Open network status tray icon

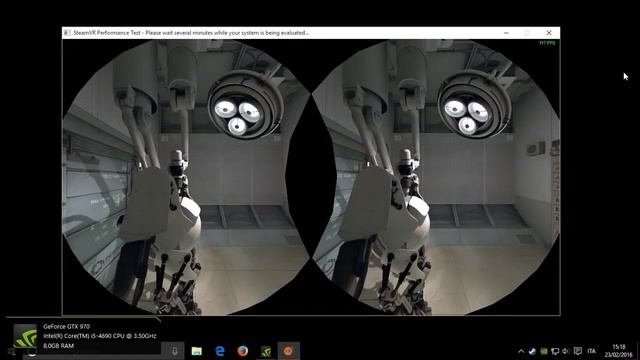pyautogui.click(x=555, y=351)
